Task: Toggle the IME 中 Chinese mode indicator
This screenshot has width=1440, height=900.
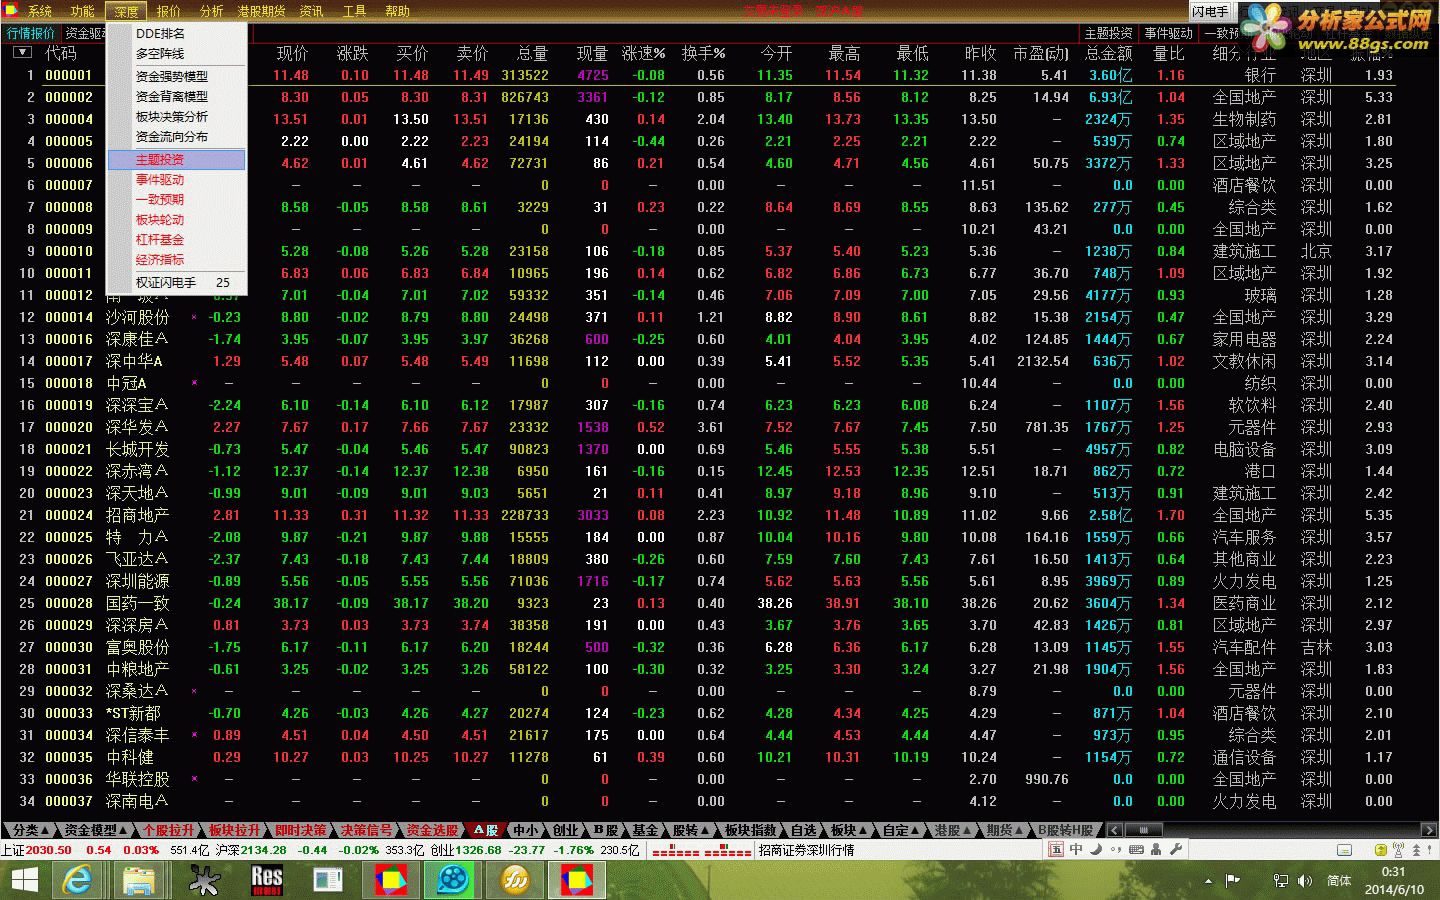Action: pyautogui.click(x=1076, y=849)
